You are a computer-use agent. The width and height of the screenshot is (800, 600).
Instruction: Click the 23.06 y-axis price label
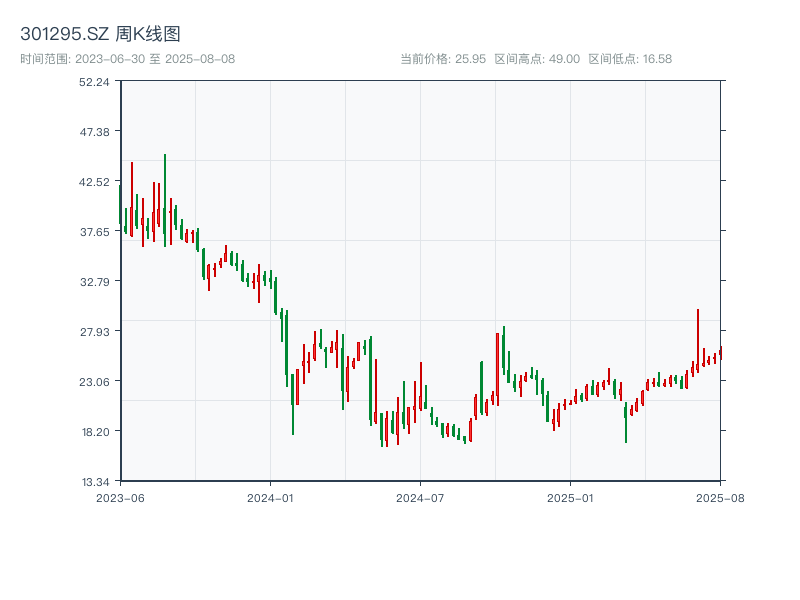point(94,382)
